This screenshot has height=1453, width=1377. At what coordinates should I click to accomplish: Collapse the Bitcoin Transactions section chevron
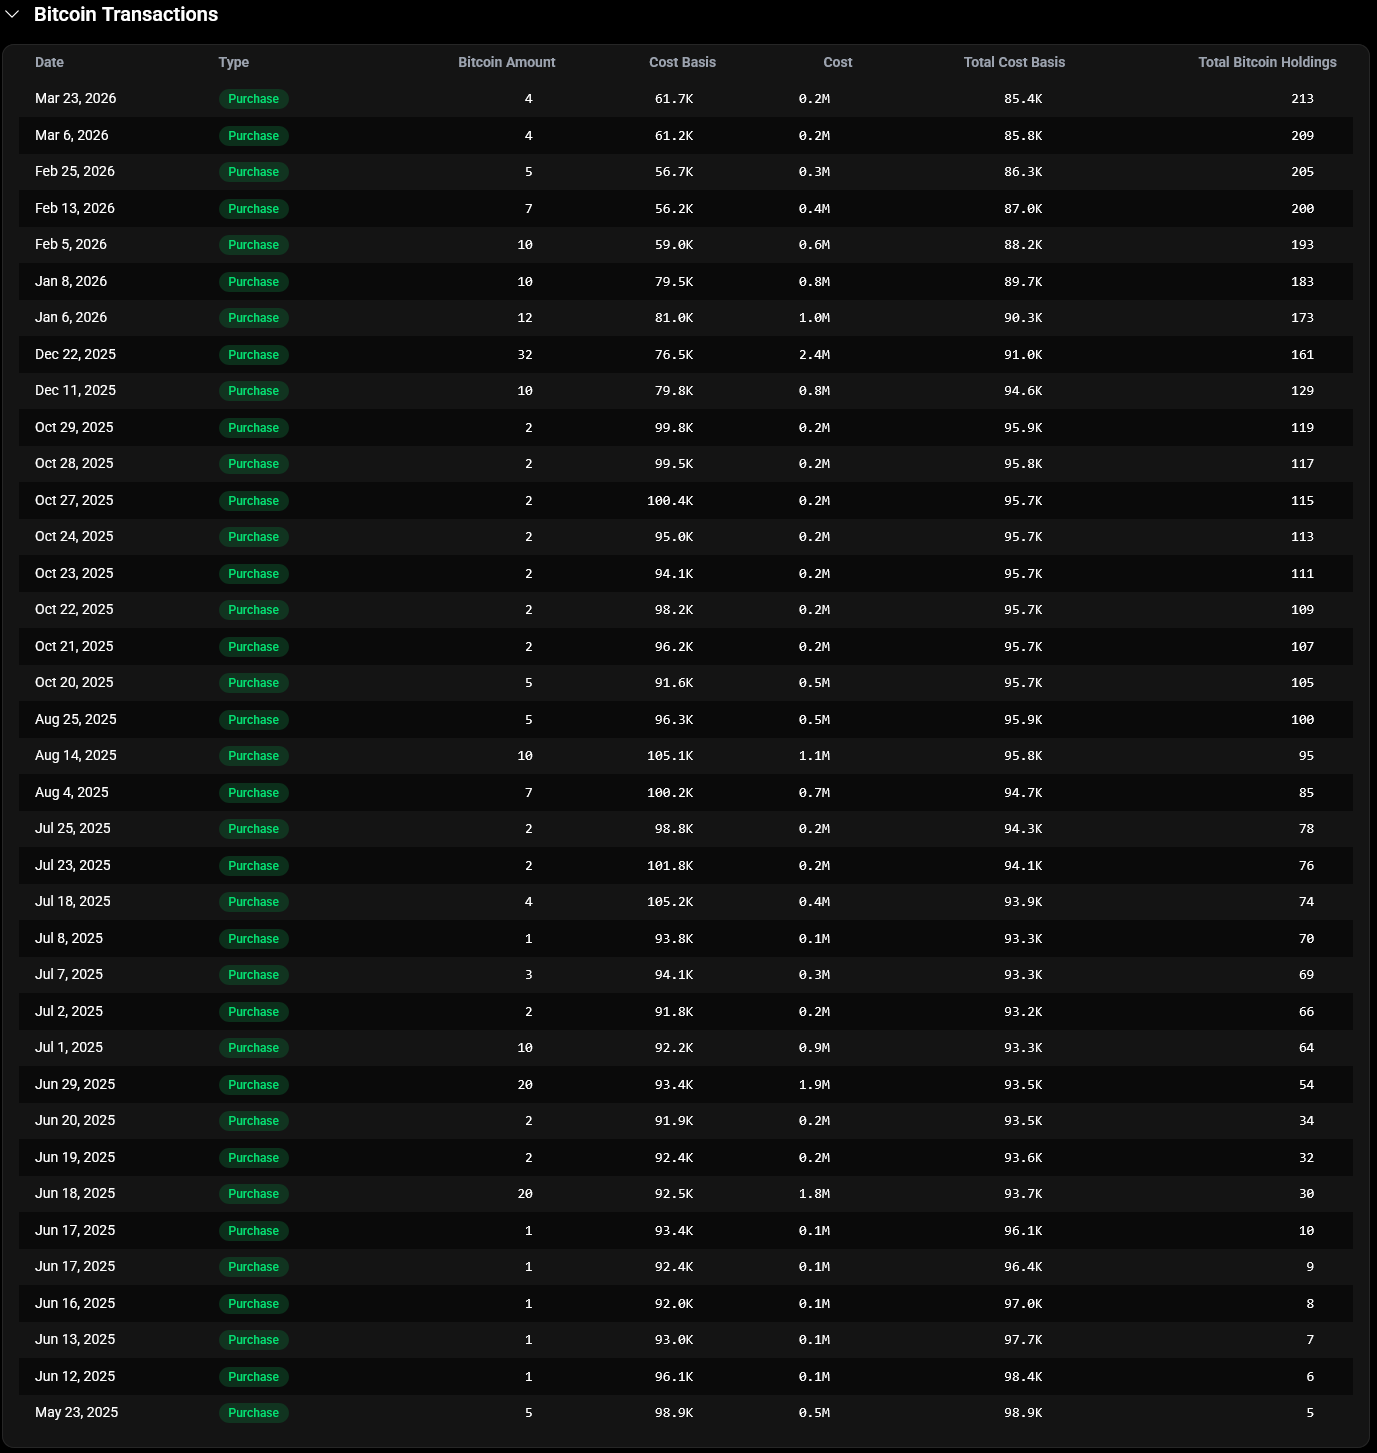pos(13,14)
